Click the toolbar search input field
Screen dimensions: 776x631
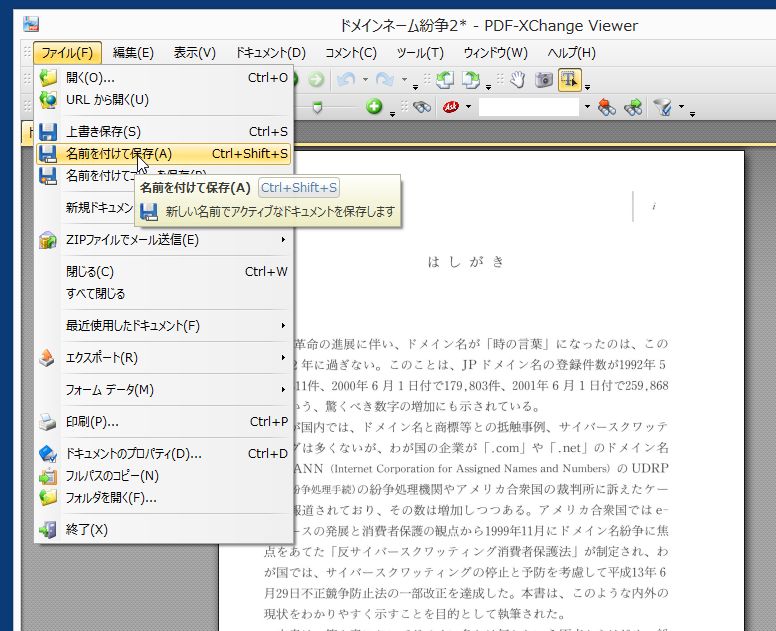tap(529, 107)
